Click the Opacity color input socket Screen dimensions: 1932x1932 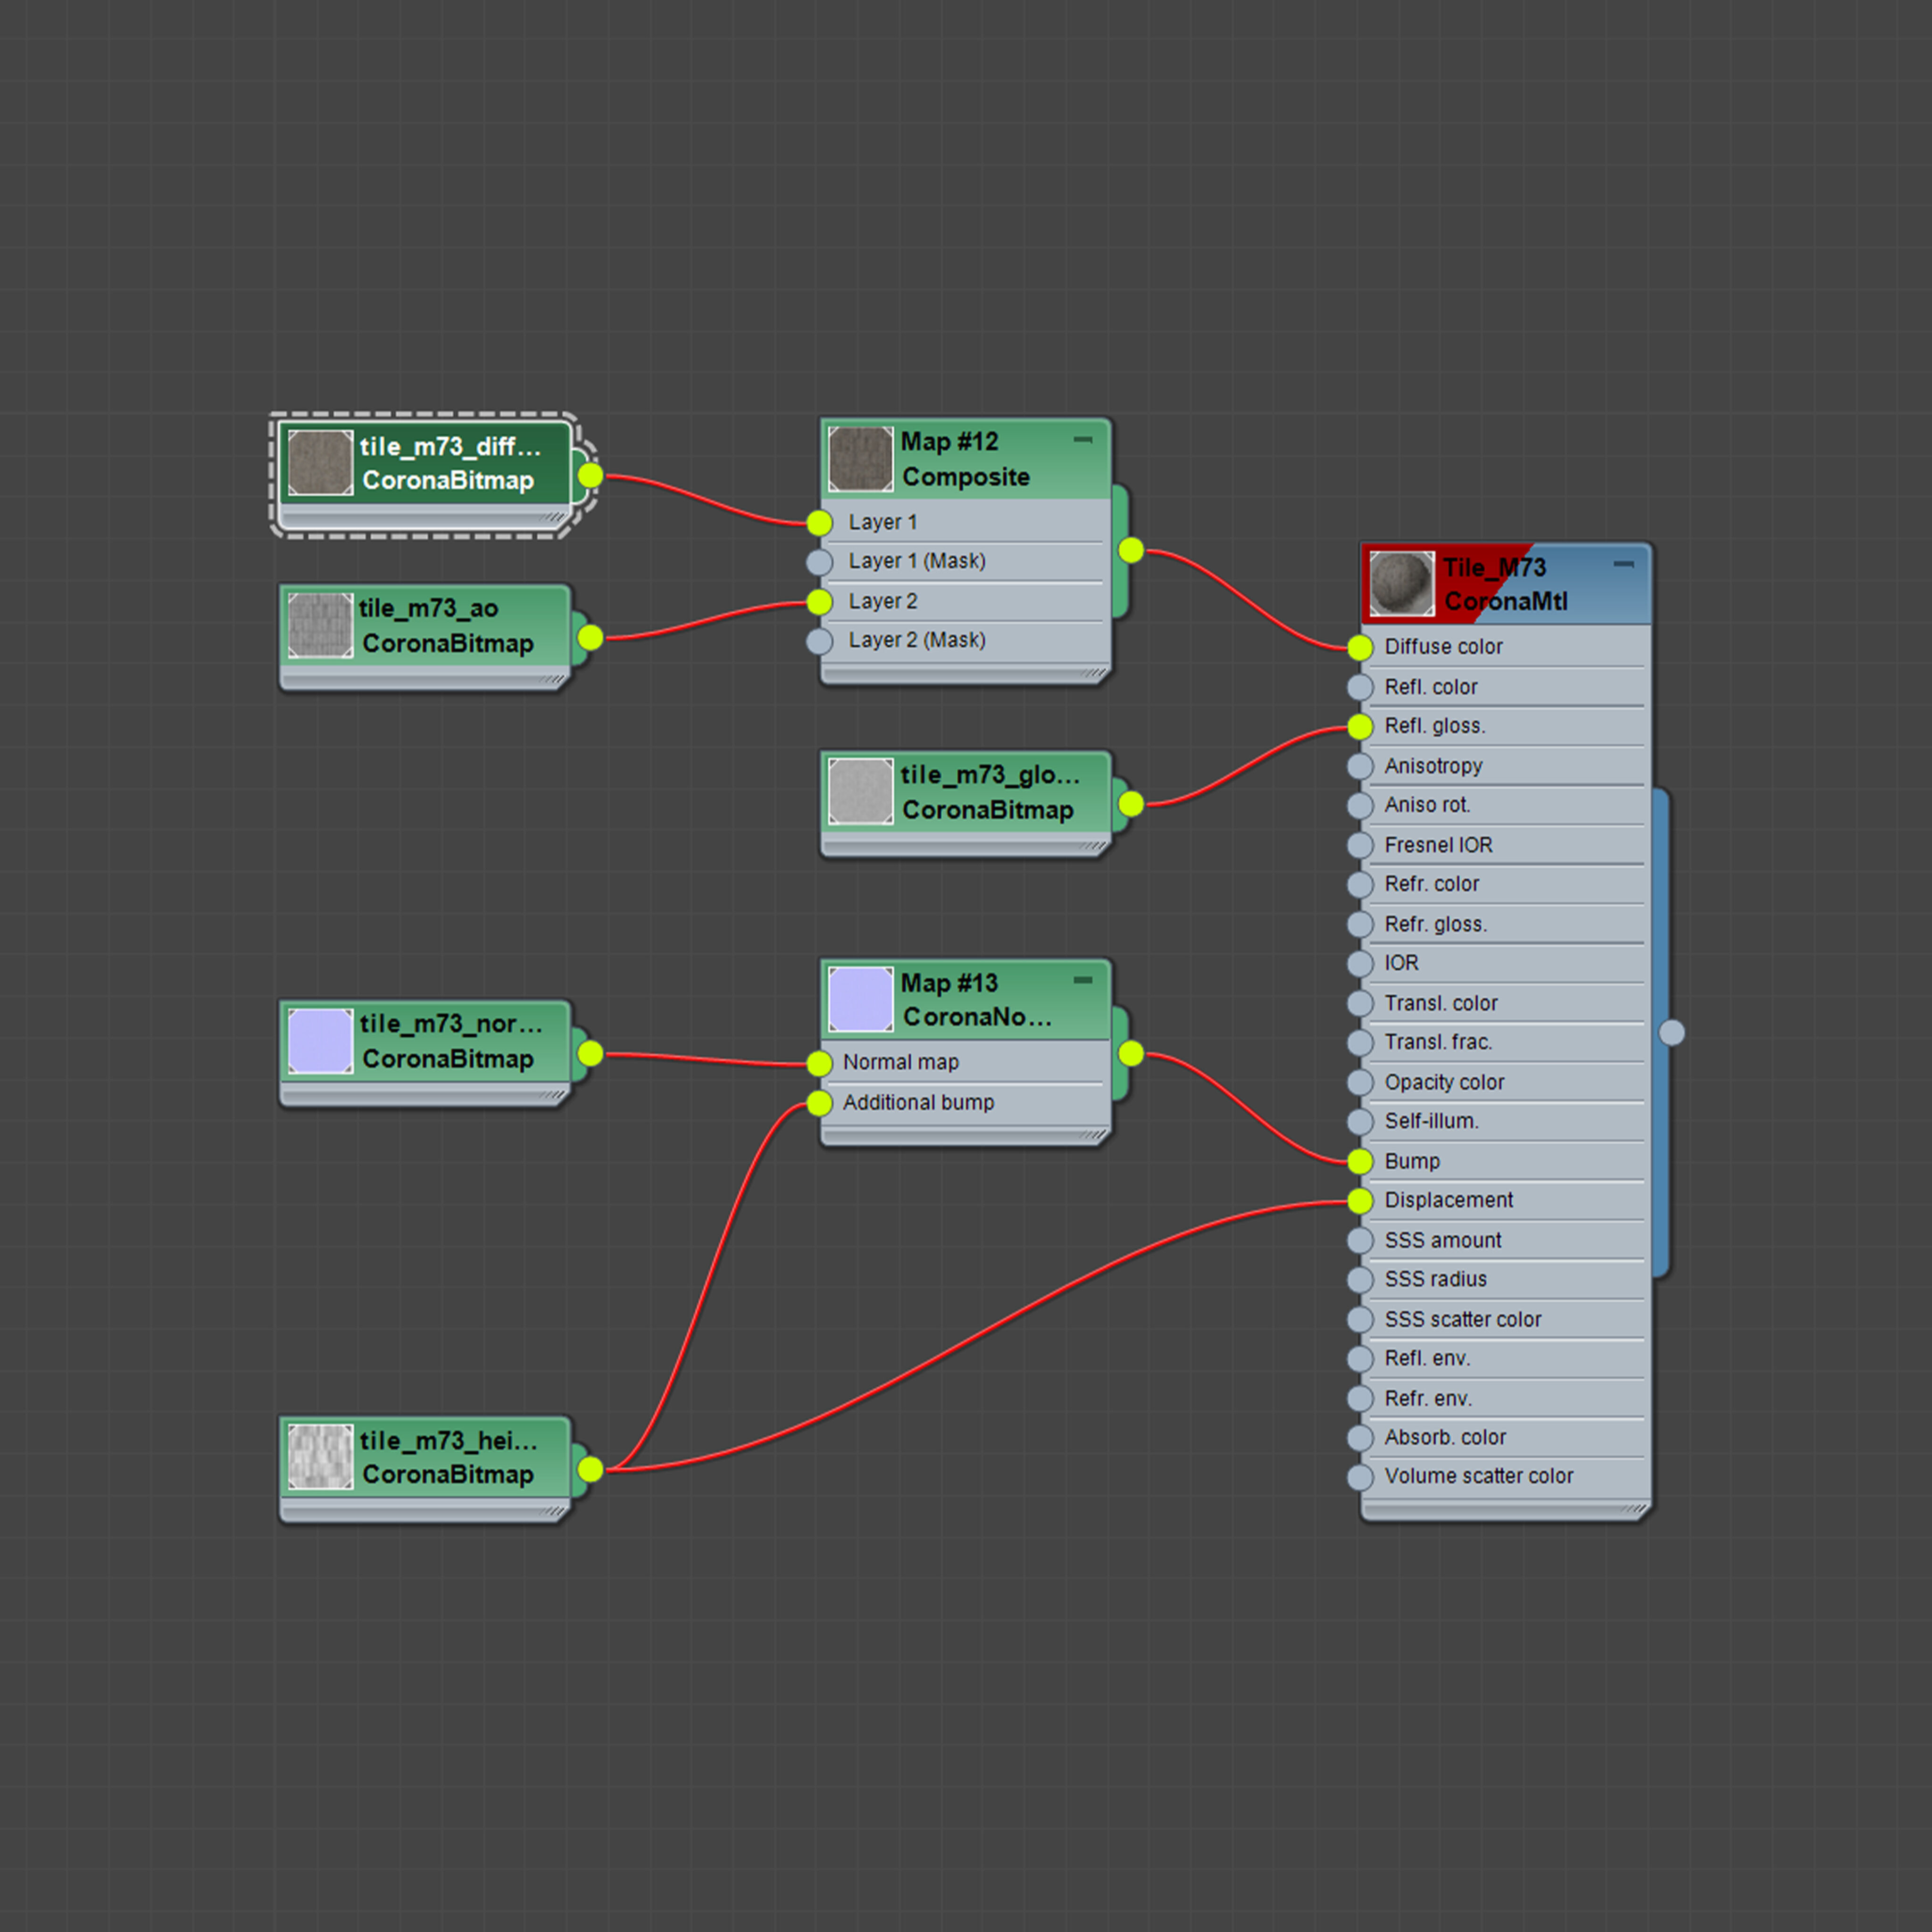1360,1082
